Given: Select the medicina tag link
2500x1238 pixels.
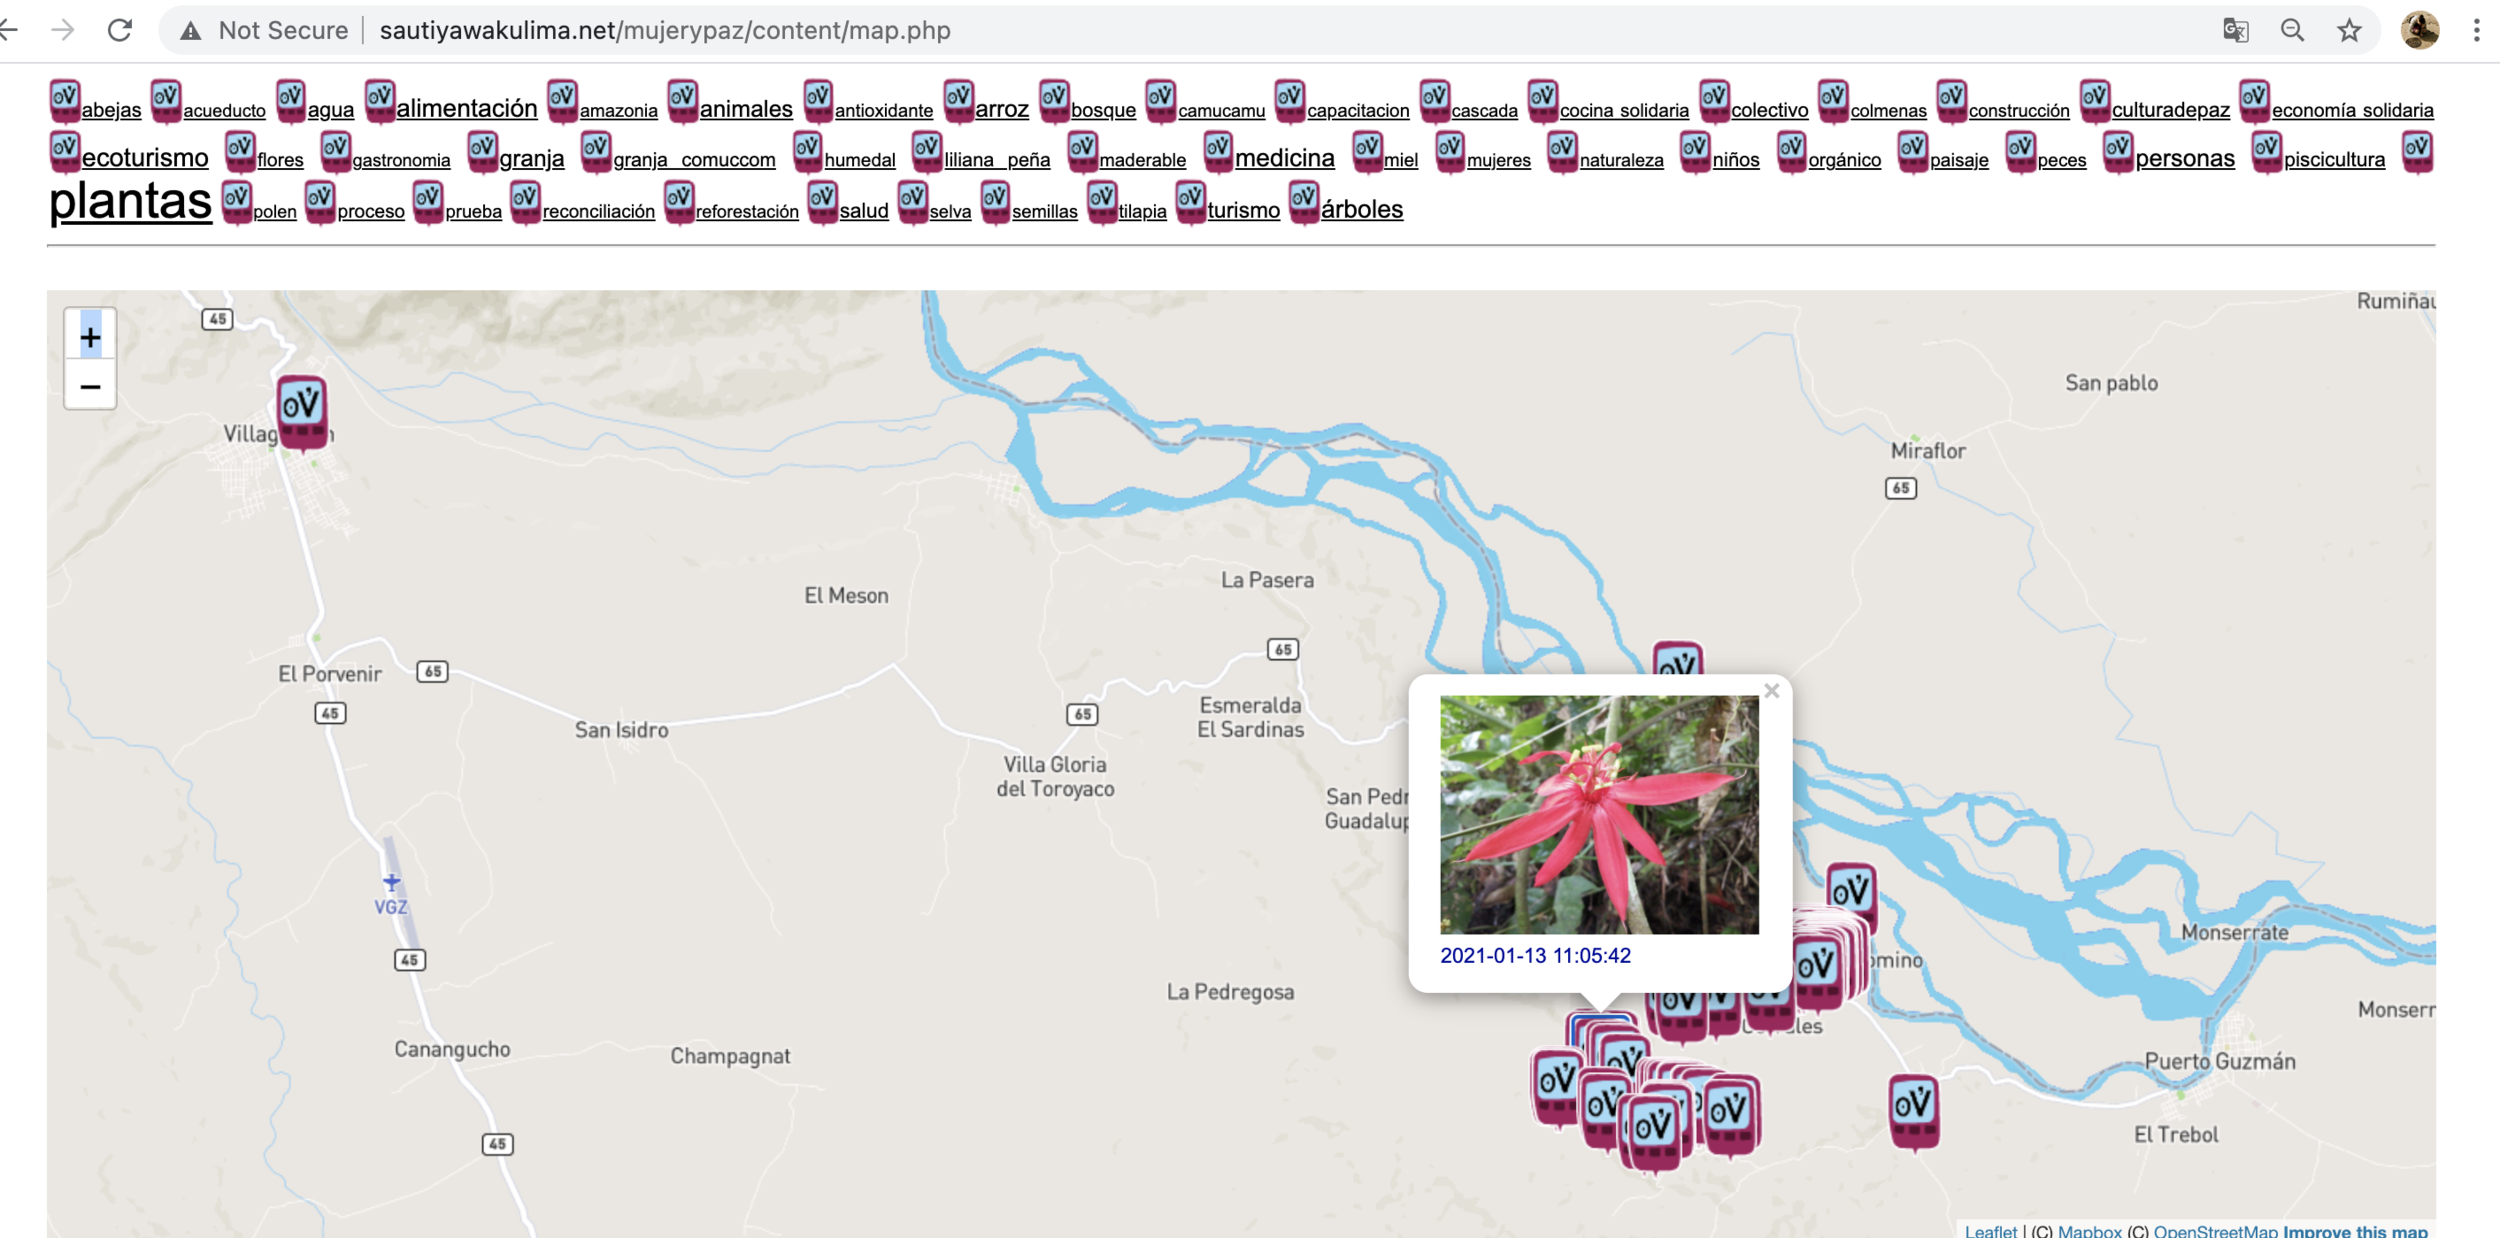Looking at the screenshot, I should pos(1284,158).
